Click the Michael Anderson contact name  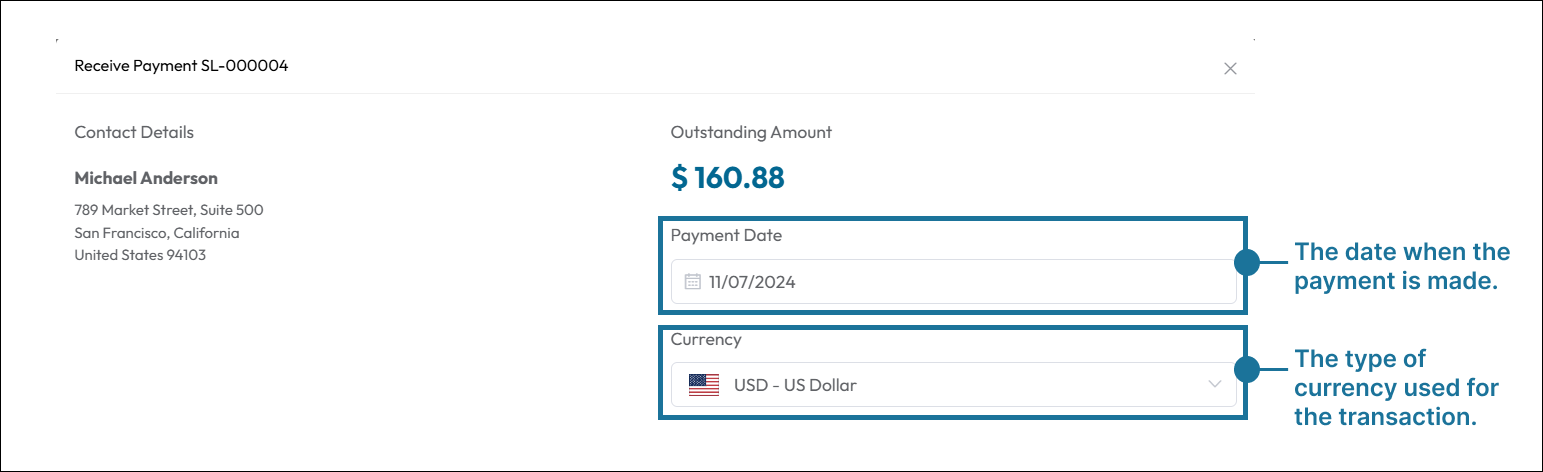click(146, 178)
